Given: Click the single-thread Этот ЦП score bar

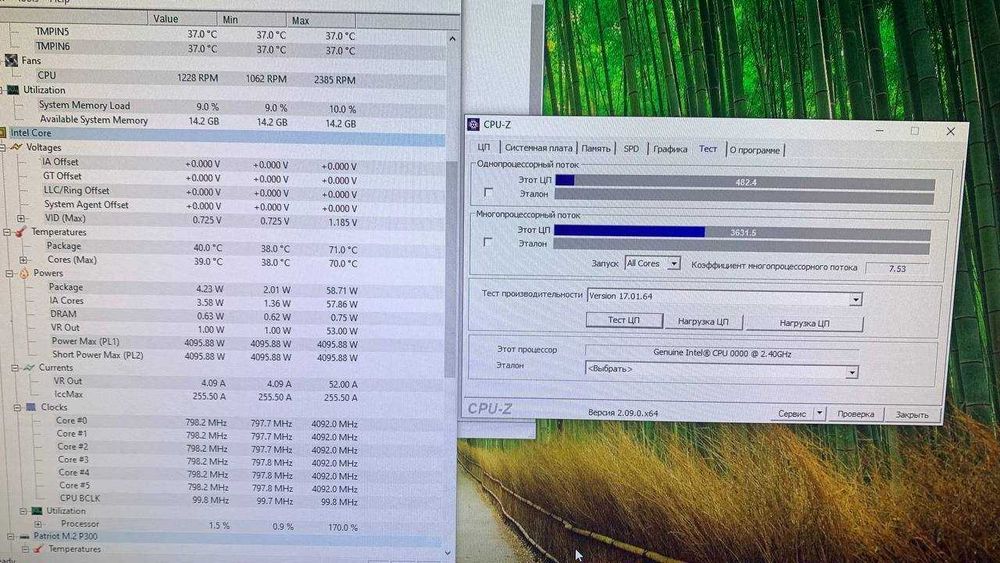Looking at the screenshot, I should 745,182.
